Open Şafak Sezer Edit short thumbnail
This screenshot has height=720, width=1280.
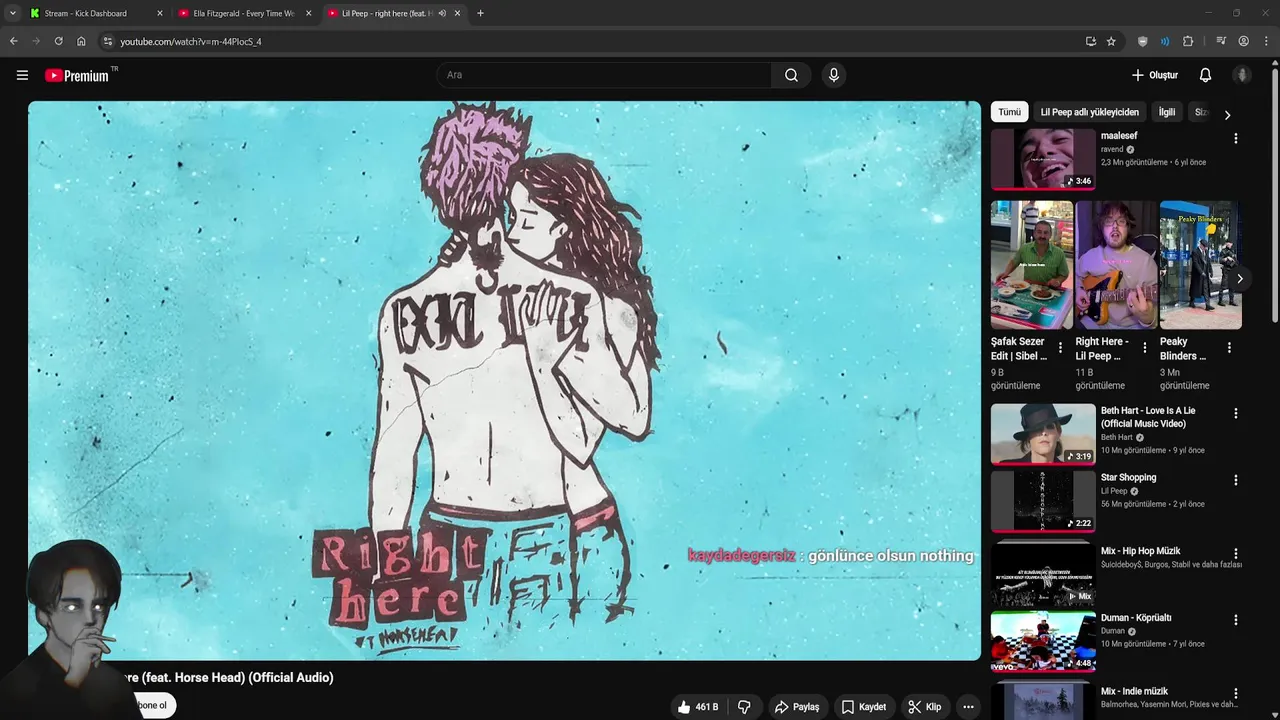click(x=1031, y=265)
